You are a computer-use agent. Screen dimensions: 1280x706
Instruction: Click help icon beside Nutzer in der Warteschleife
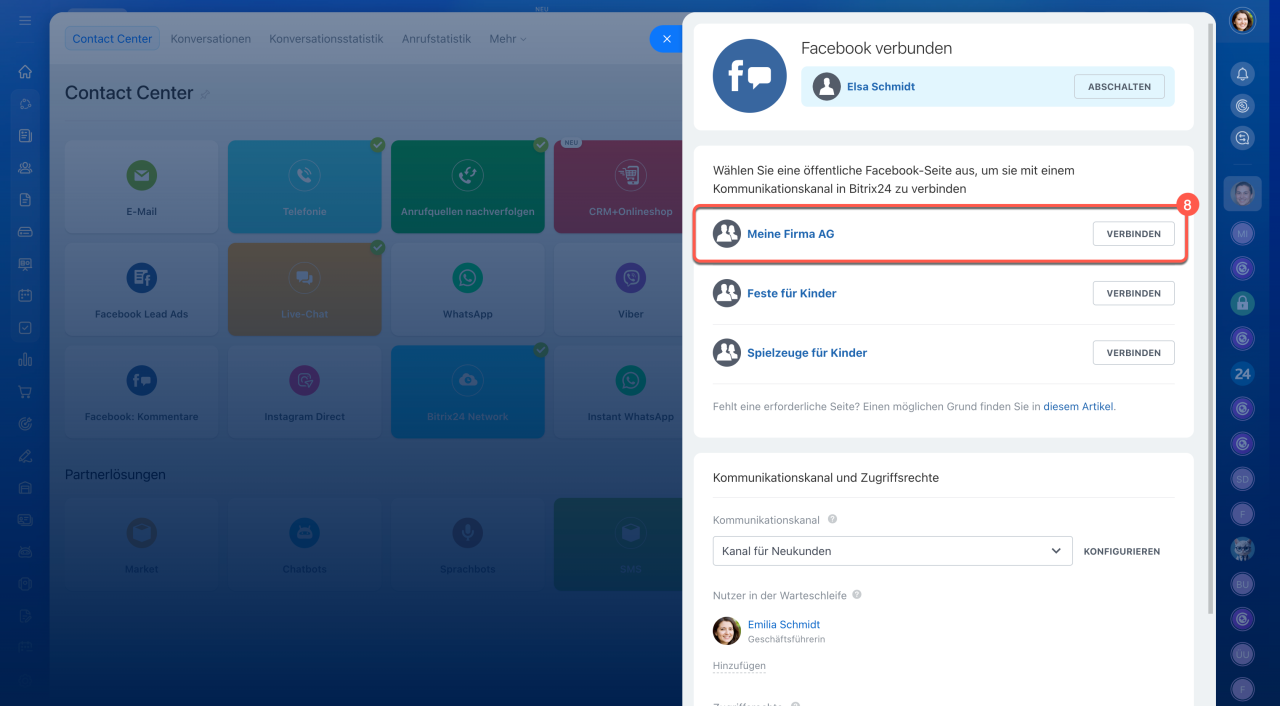coord(857,595)
